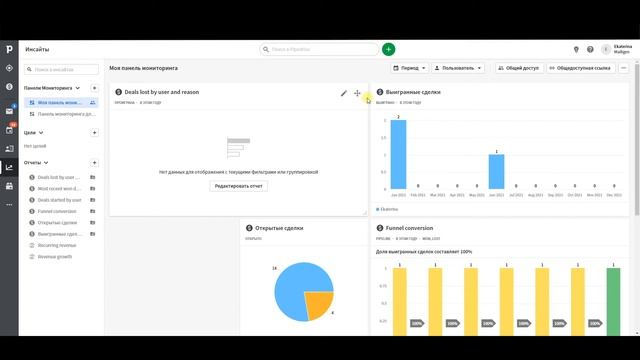
Task: Click the Pipedrive global search field
Action: [319, 49]
